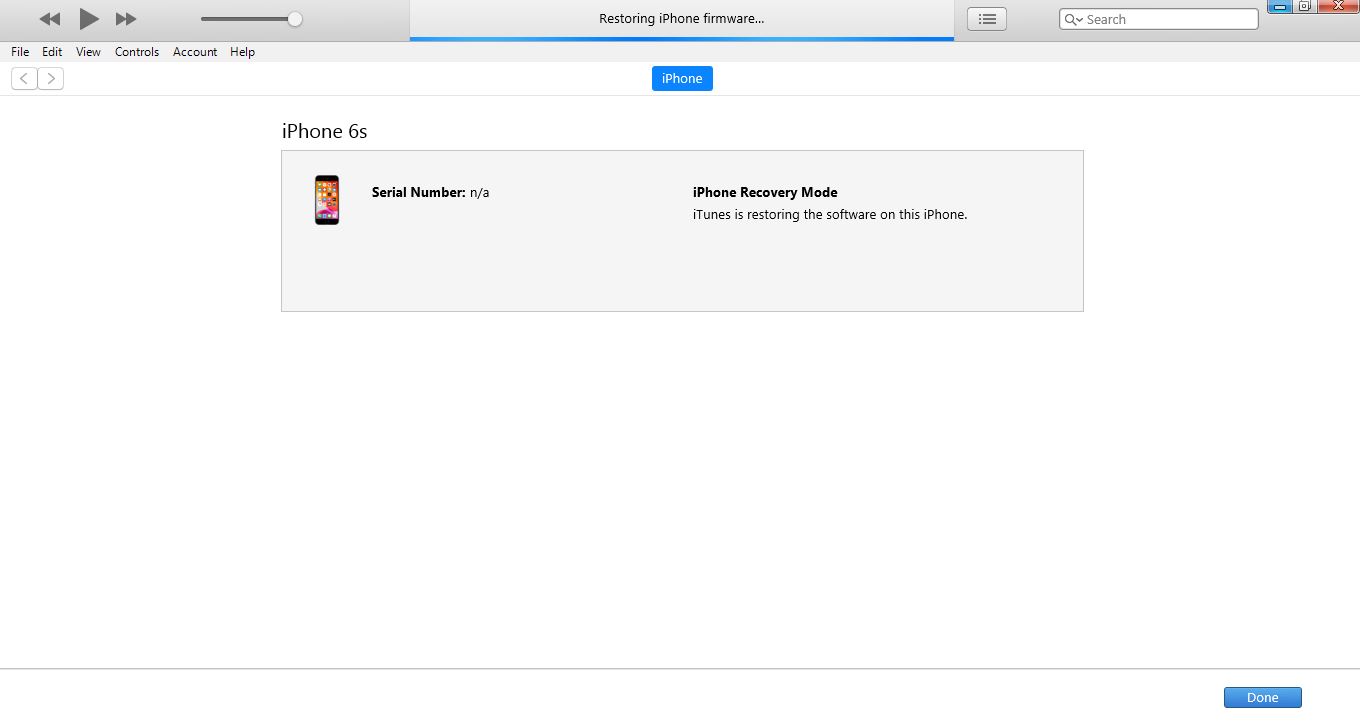Click the rewind previous track button

pyautogui.click(x=49, y=19)
